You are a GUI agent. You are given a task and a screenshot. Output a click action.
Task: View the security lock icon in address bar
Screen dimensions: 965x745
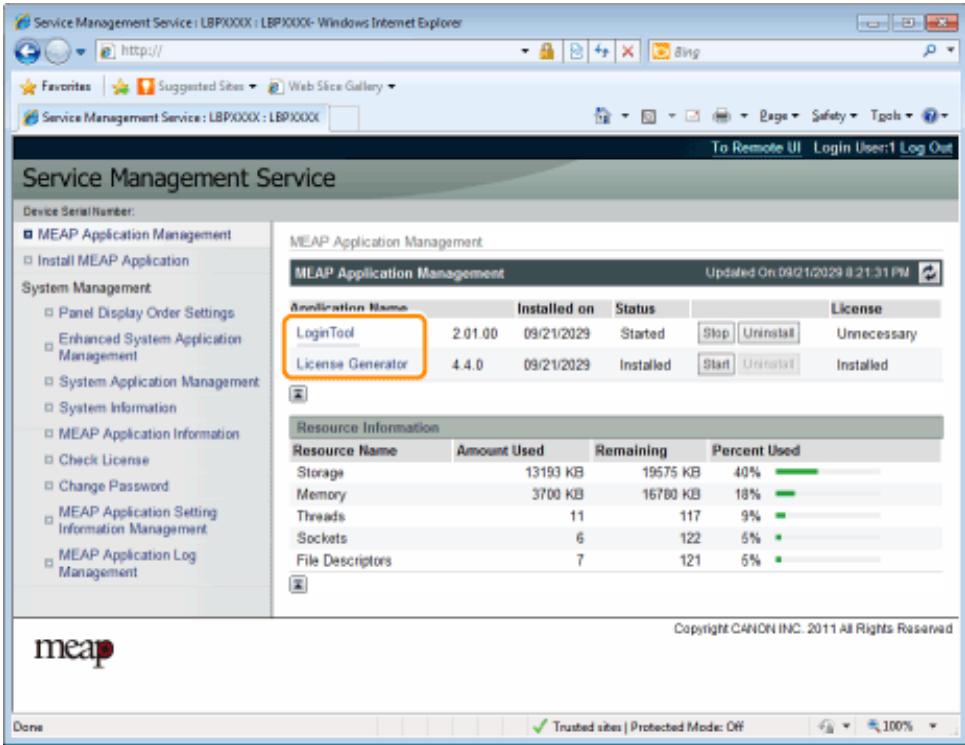(x=547, y=51)
